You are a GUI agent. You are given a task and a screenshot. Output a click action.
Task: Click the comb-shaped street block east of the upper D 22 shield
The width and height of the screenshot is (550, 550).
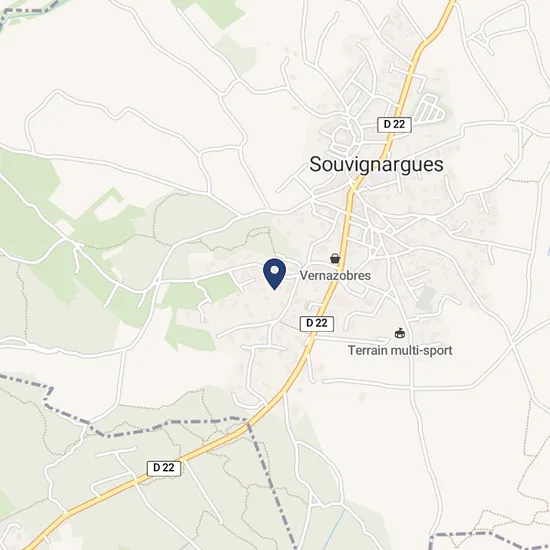click(x=431, y=108)
